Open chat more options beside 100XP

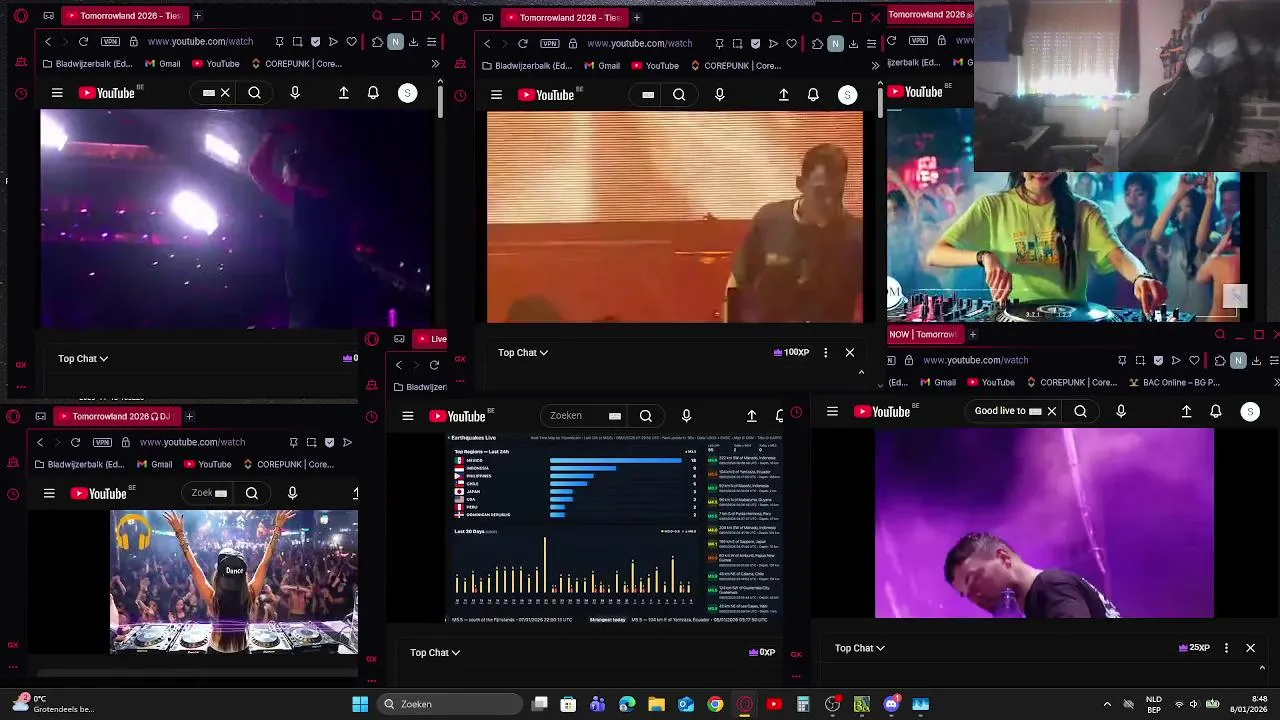pos(825,352)
